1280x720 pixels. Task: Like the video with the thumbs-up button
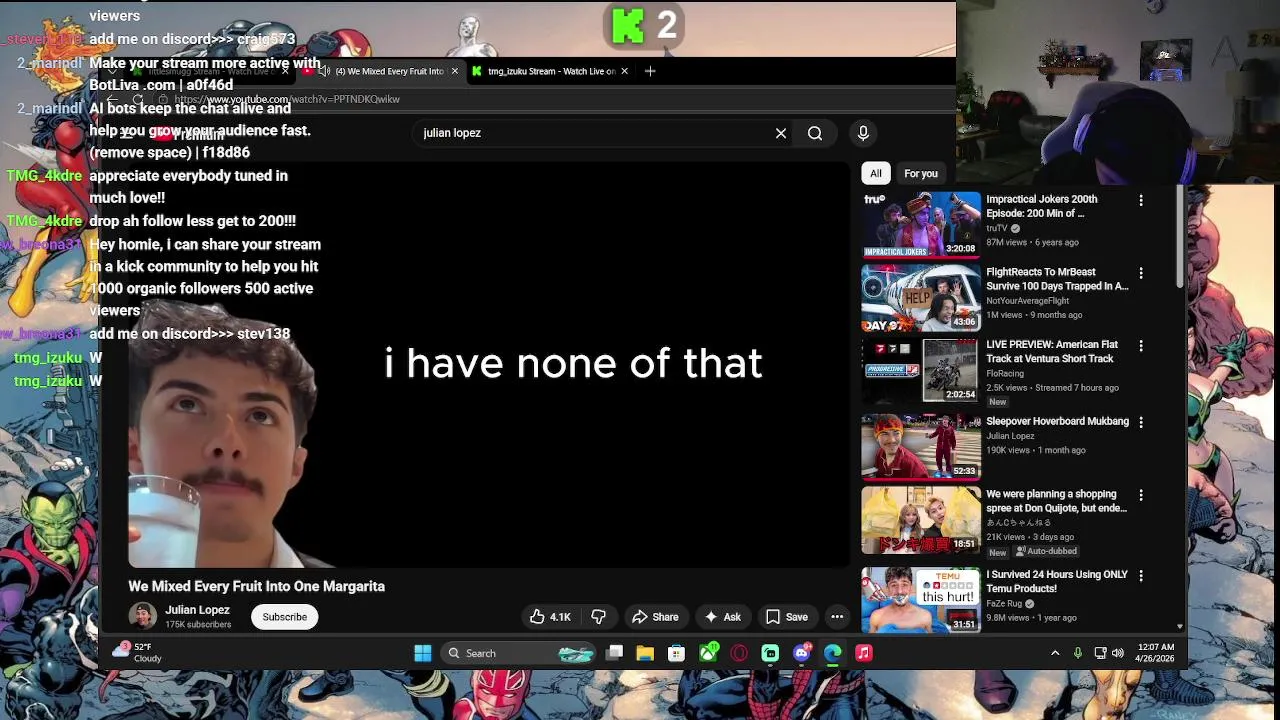(550, 617)
